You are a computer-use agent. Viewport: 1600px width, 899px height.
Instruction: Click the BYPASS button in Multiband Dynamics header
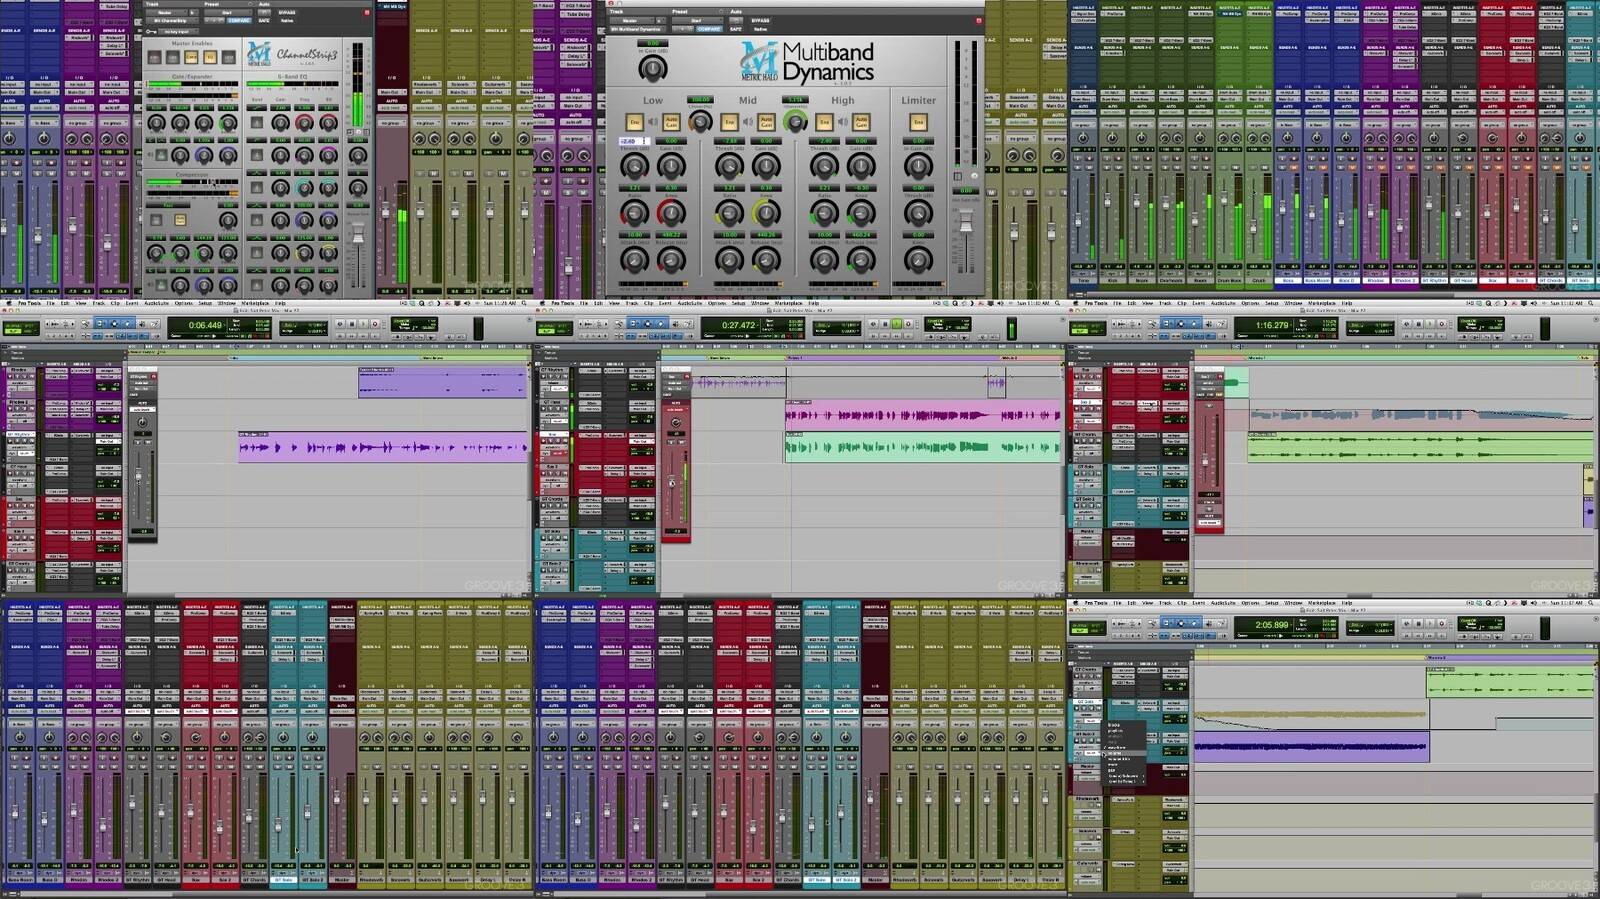coord(760,20)
